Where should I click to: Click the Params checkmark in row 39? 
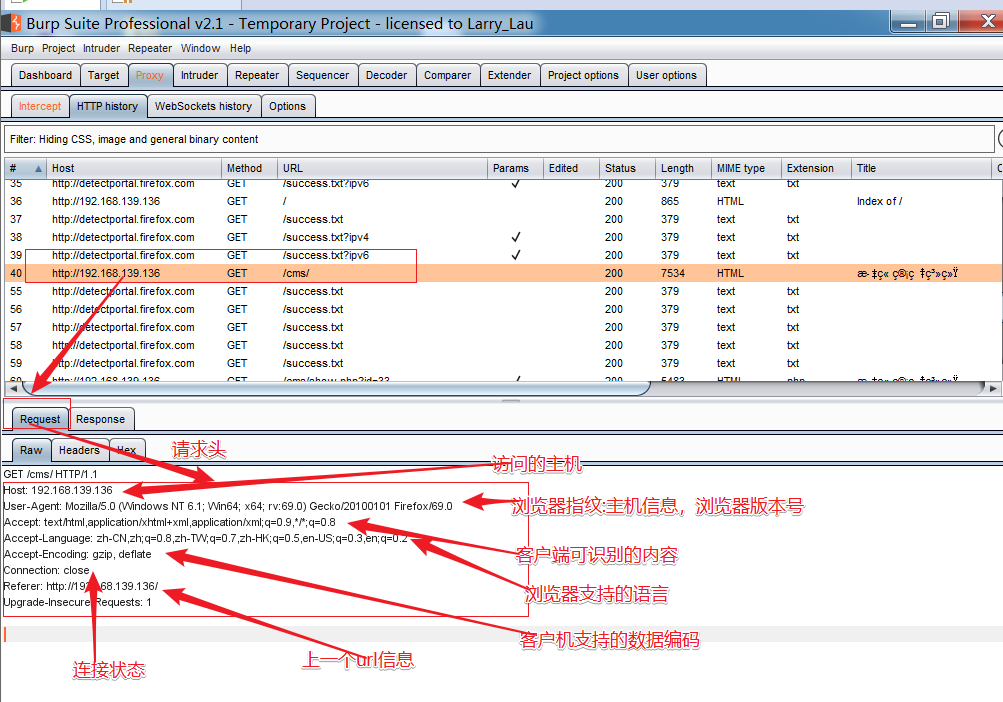[x=516, y=255]
